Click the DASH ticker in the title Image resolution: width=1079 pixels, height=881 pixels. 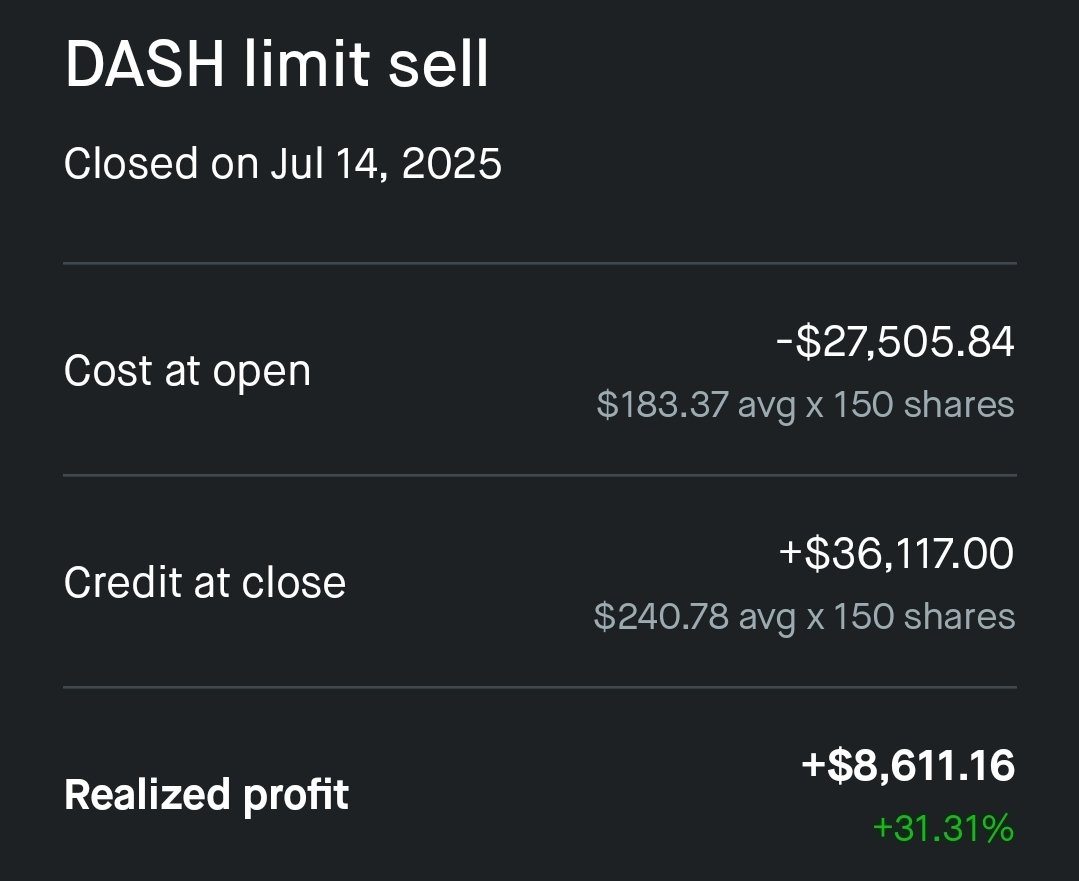pos(145,63)
